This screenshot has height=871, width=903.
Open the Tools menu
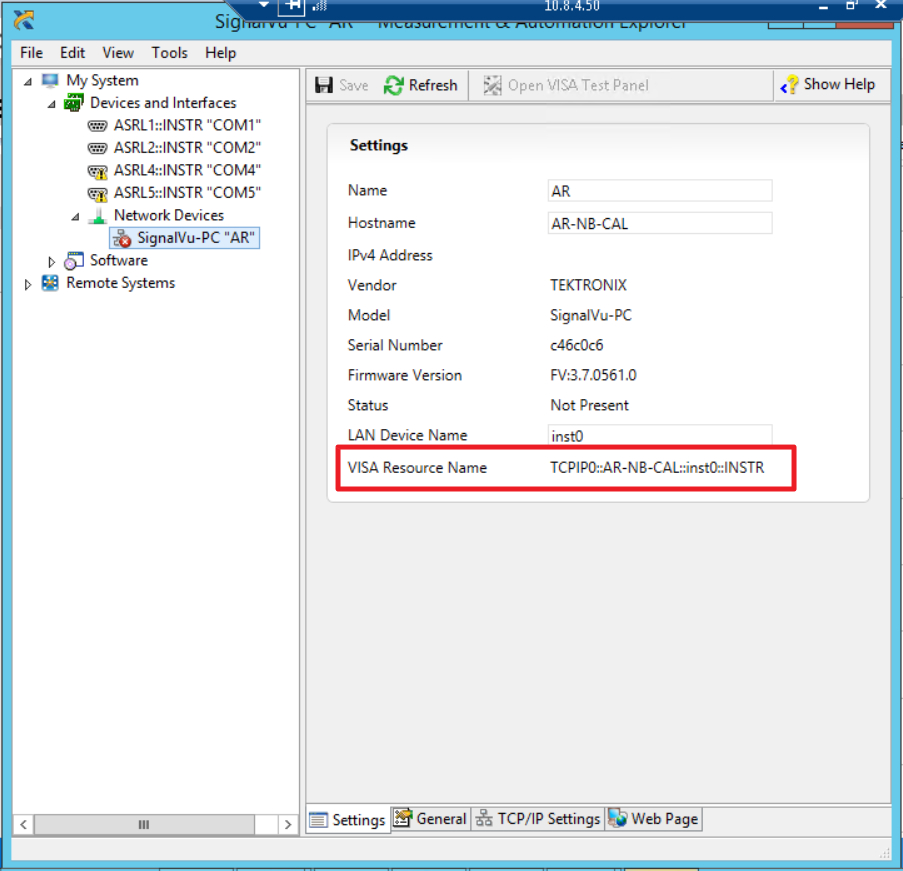tap(169, 53)
